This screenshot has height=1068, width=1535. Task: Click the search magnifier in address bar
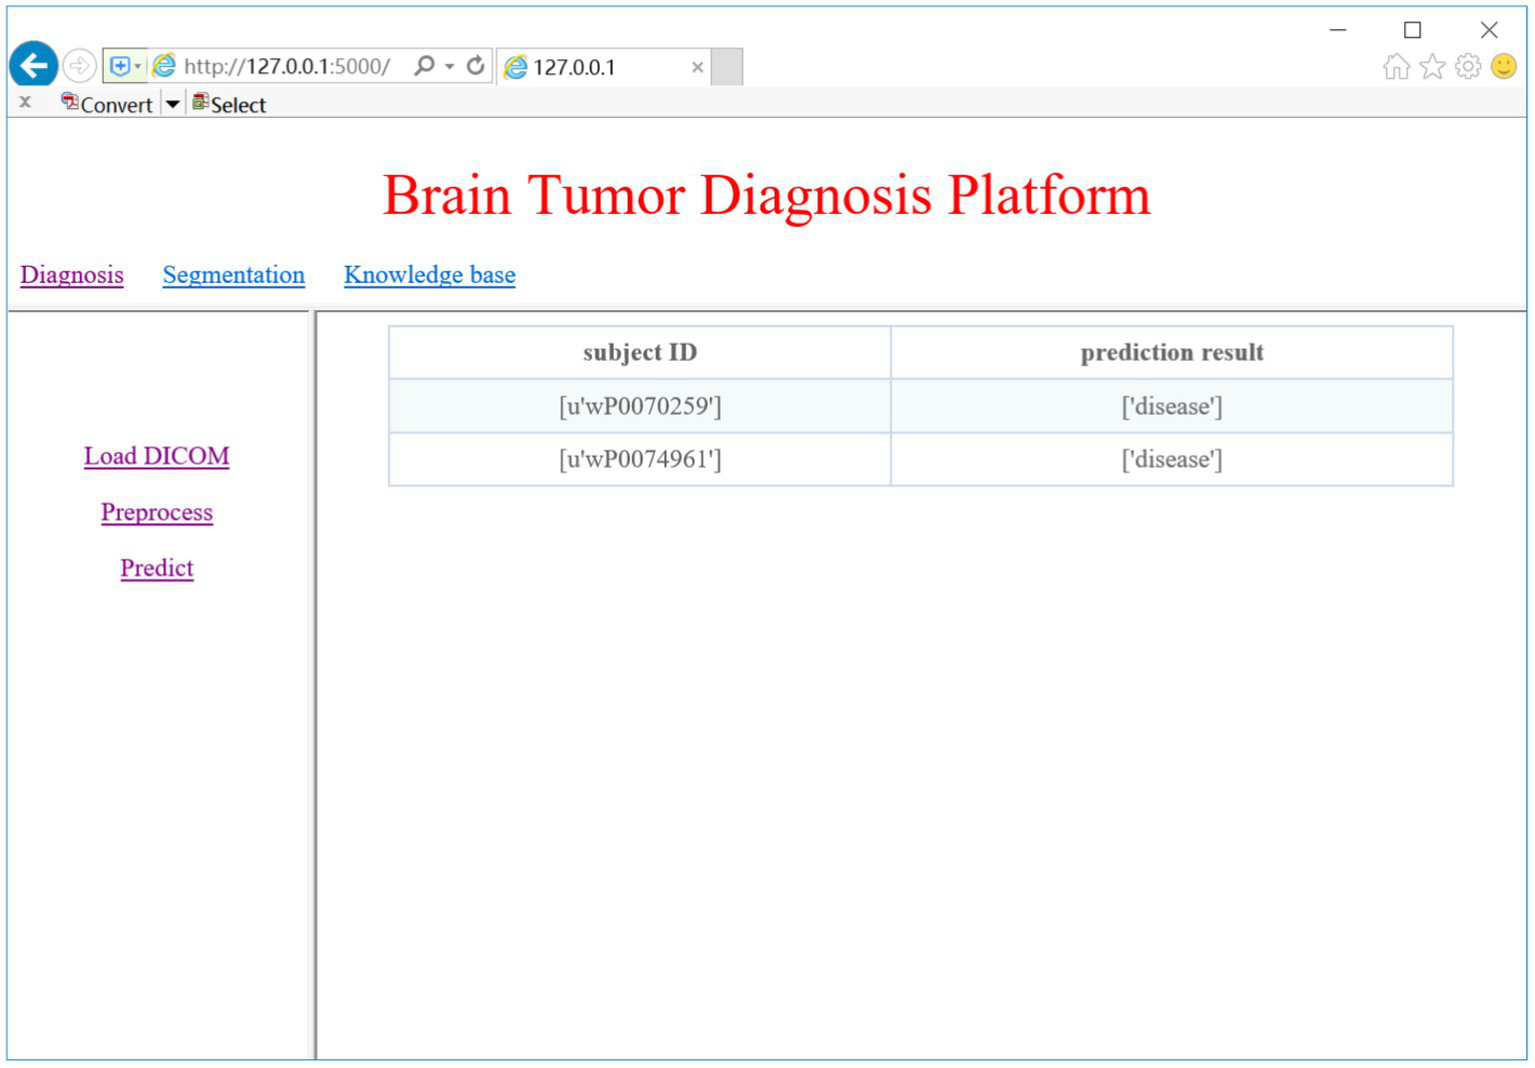tap(424, 66)
